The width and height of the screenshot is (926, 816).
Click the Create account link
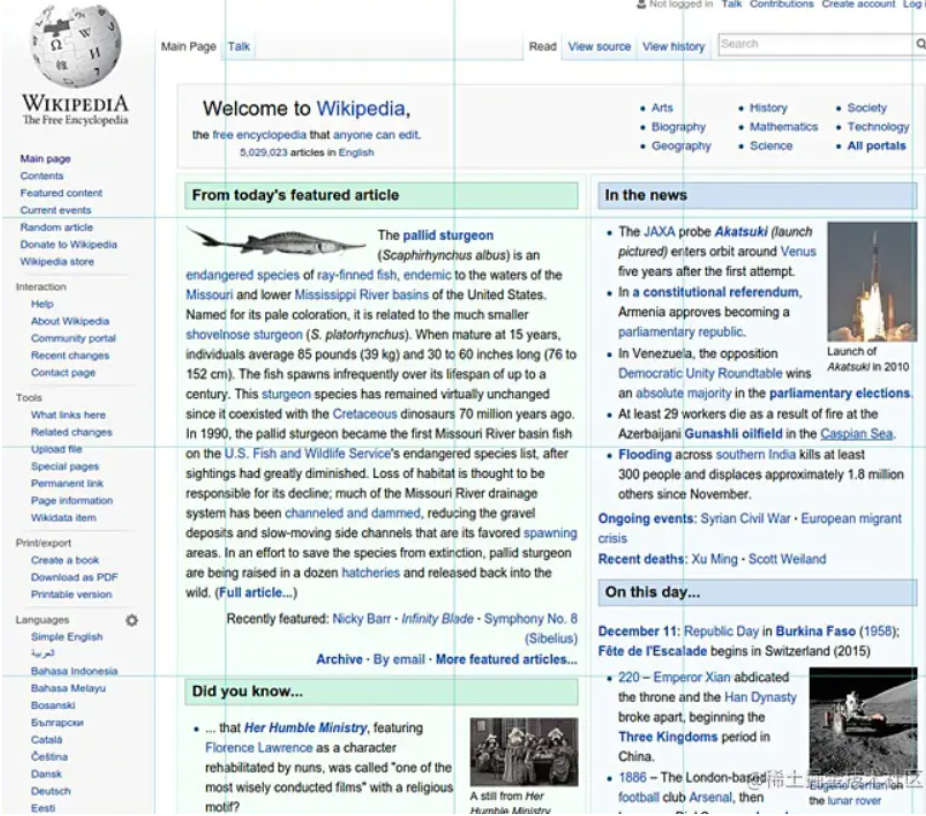pyautogui.click(x=858, y=4)
